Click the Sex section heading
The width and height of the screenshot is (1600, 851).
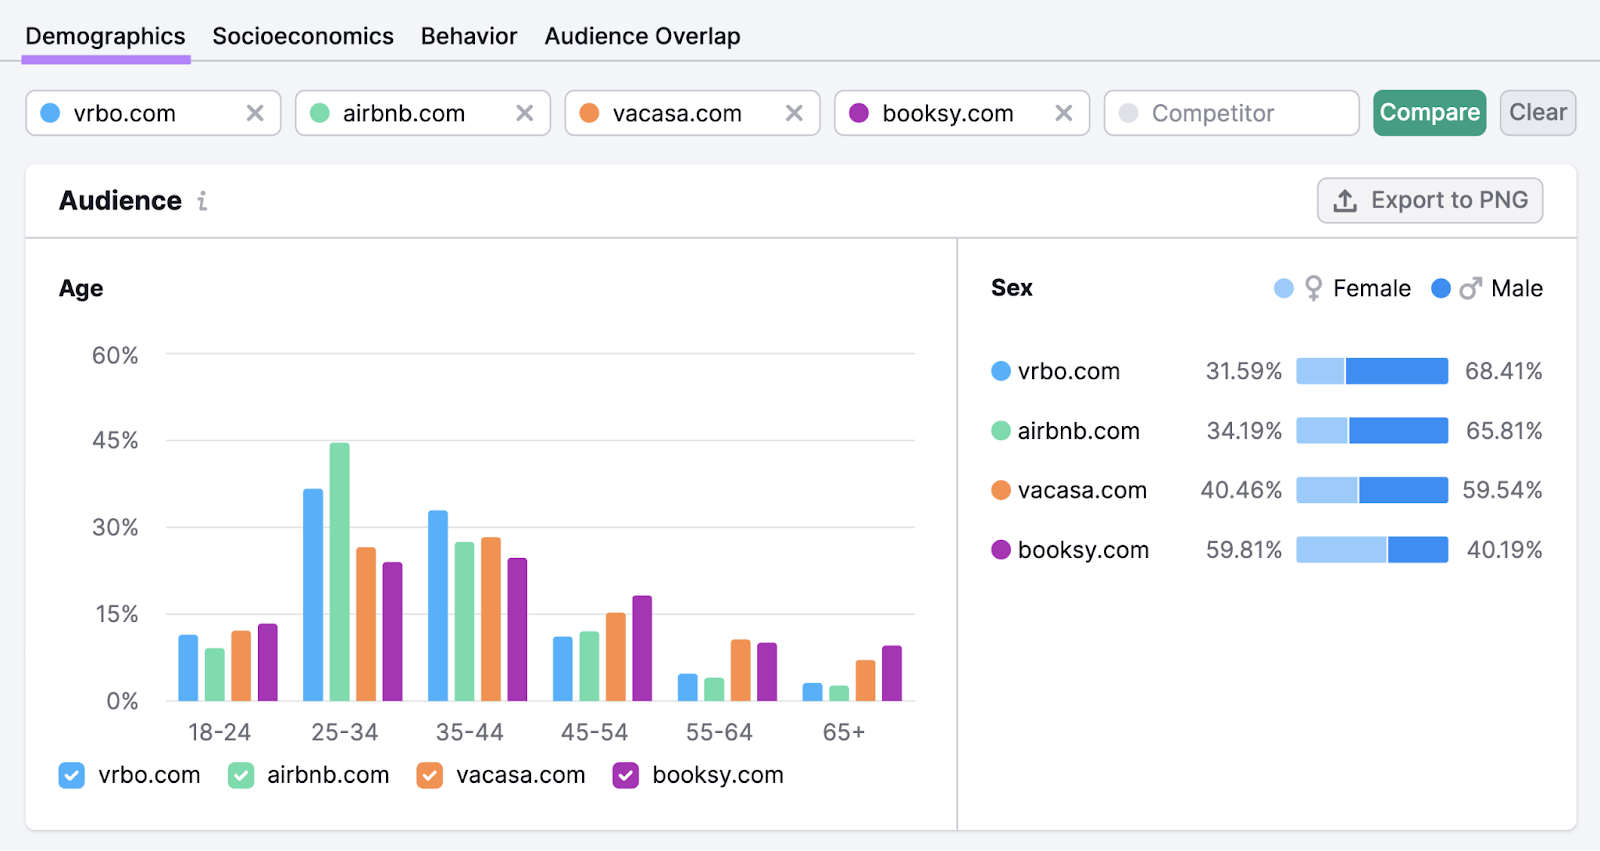point(1012,288)
